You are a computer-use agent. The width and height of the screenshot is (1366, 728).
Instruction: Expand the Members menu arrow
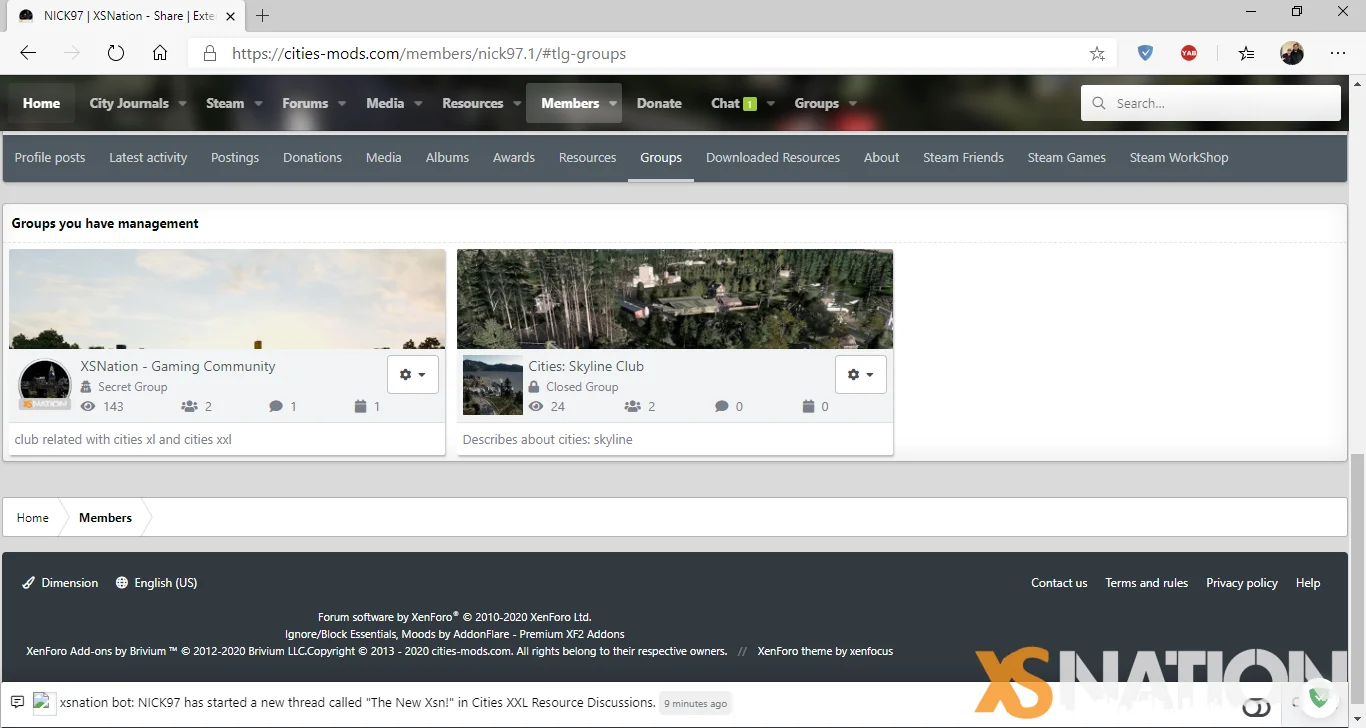pos(613,103)
